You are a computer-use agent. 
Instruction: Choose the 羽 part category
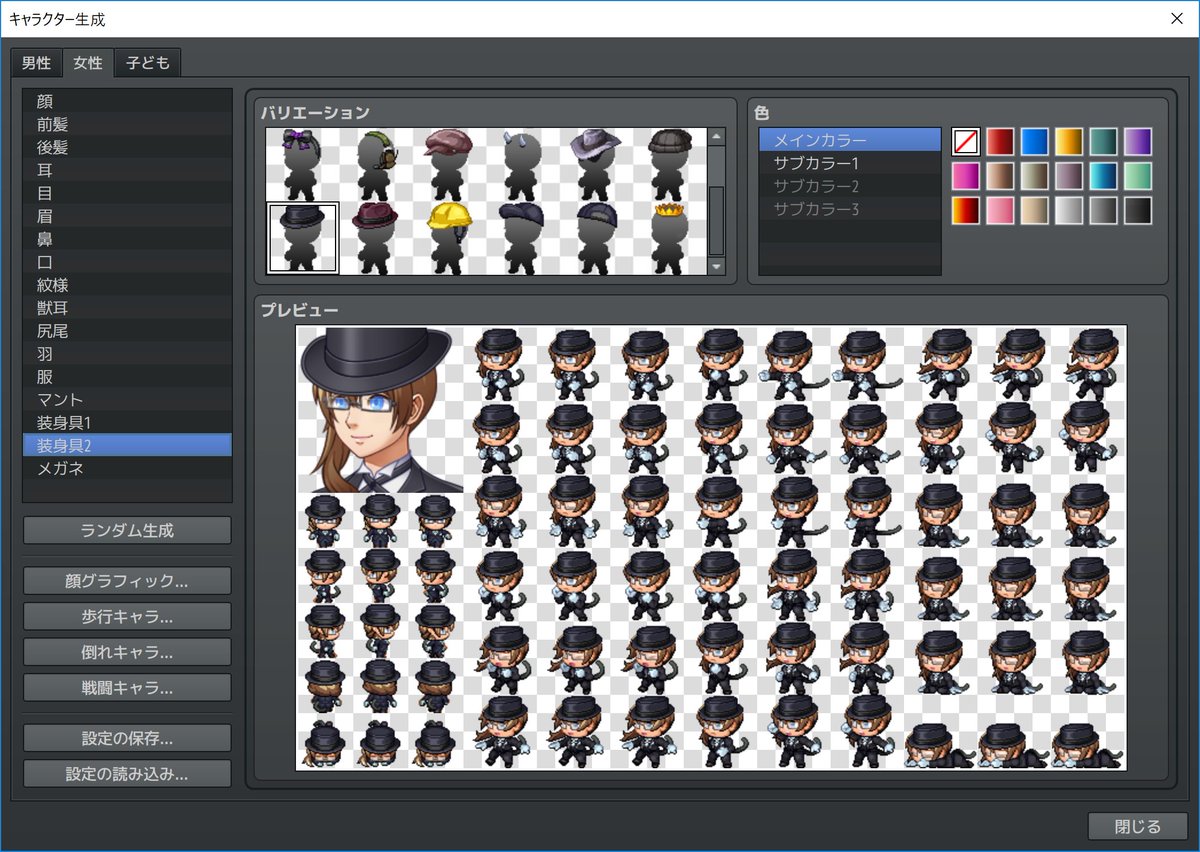[x=127, y=354]
